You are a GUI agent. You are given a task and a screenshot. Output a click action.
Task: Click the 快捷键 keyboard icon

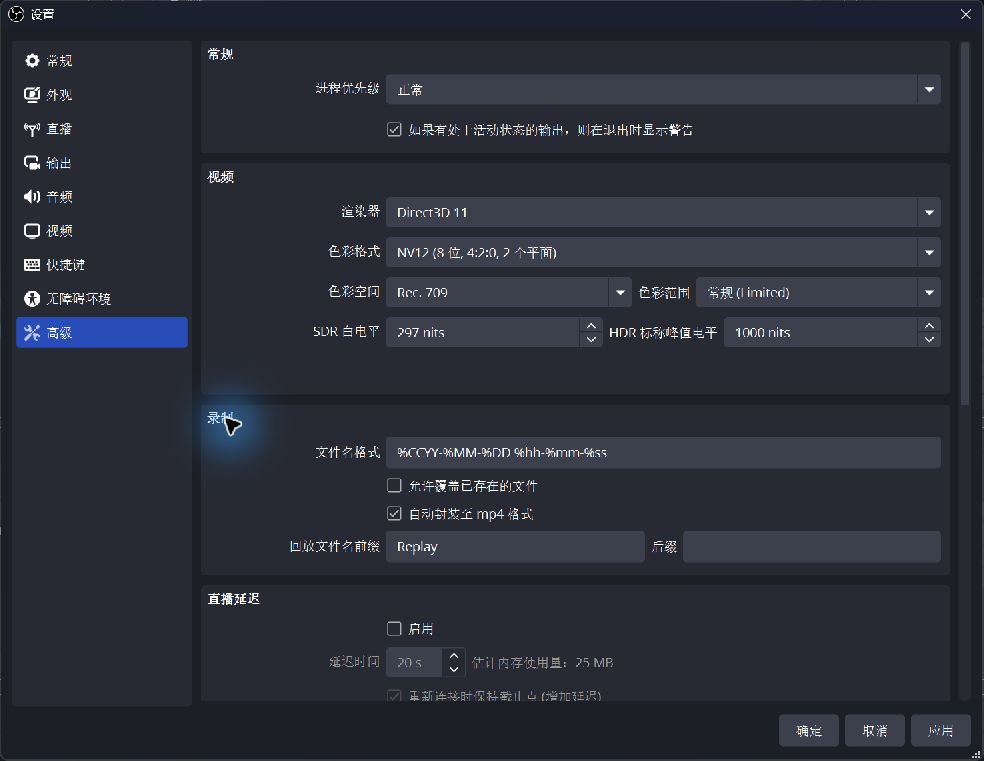pos(31,265)
